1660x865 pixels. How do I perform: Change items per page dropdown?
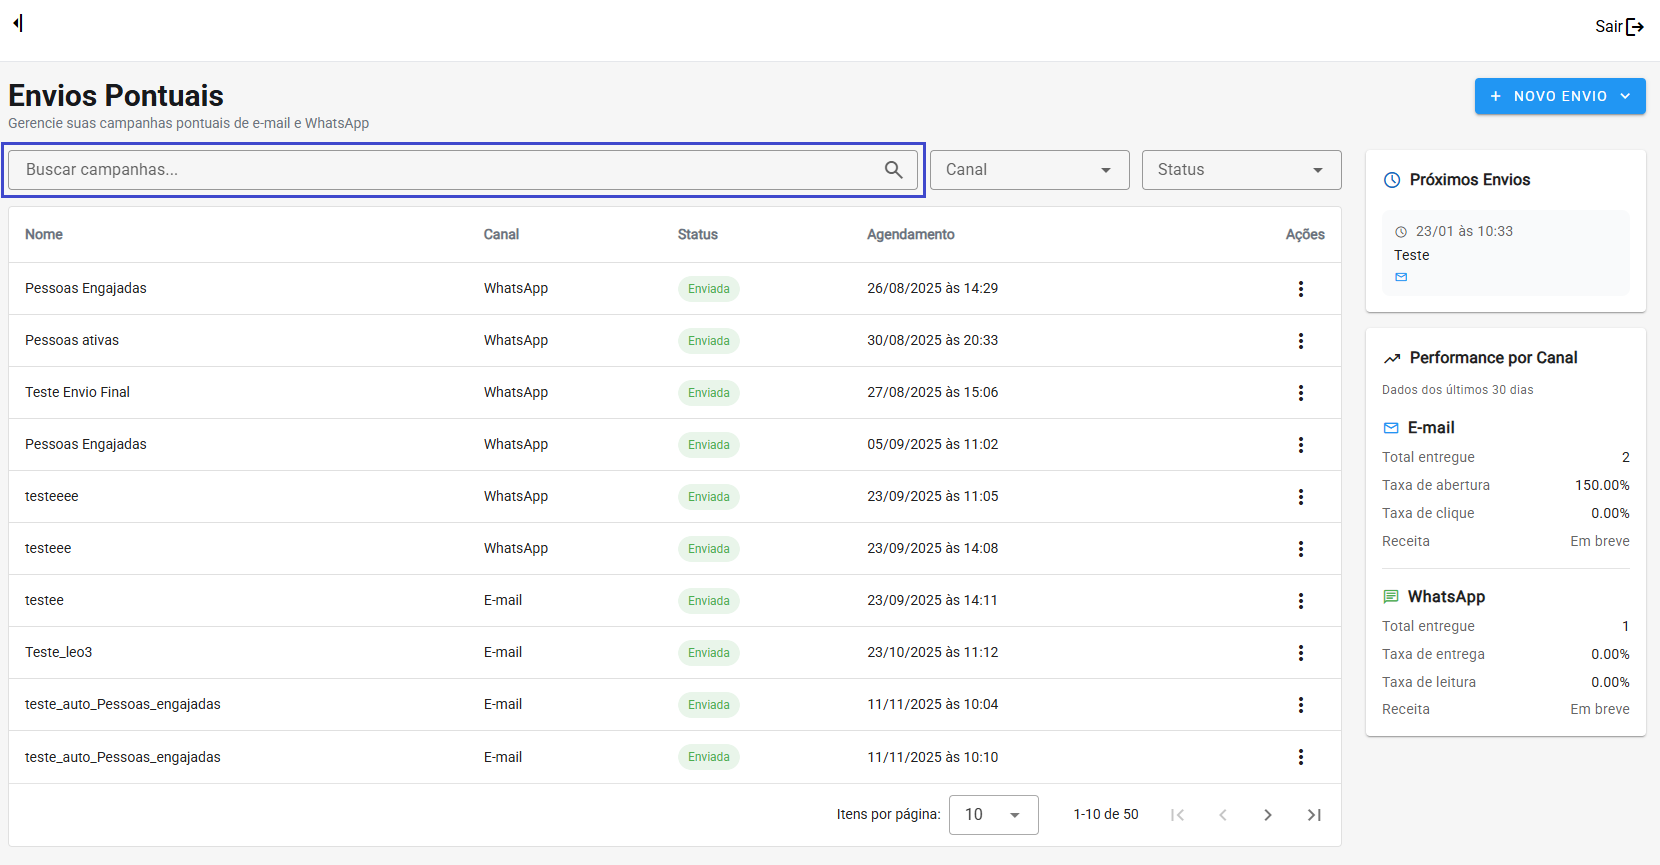(993, 815)
